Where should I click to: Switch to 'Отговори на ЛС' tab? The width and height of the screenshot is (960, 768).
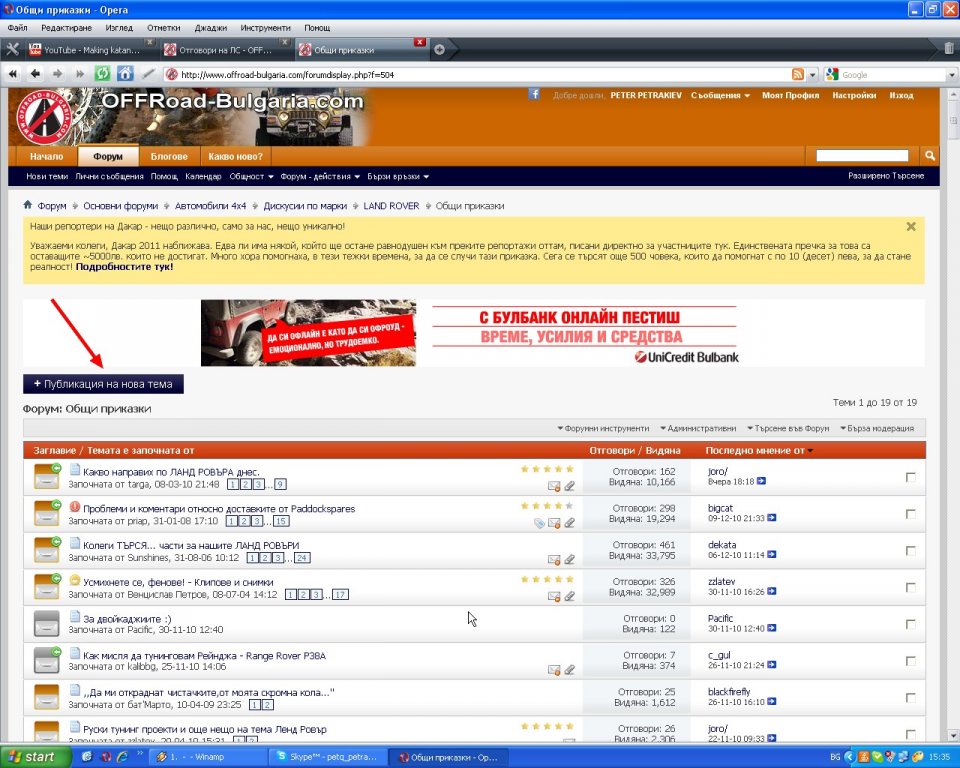(225, 50)
